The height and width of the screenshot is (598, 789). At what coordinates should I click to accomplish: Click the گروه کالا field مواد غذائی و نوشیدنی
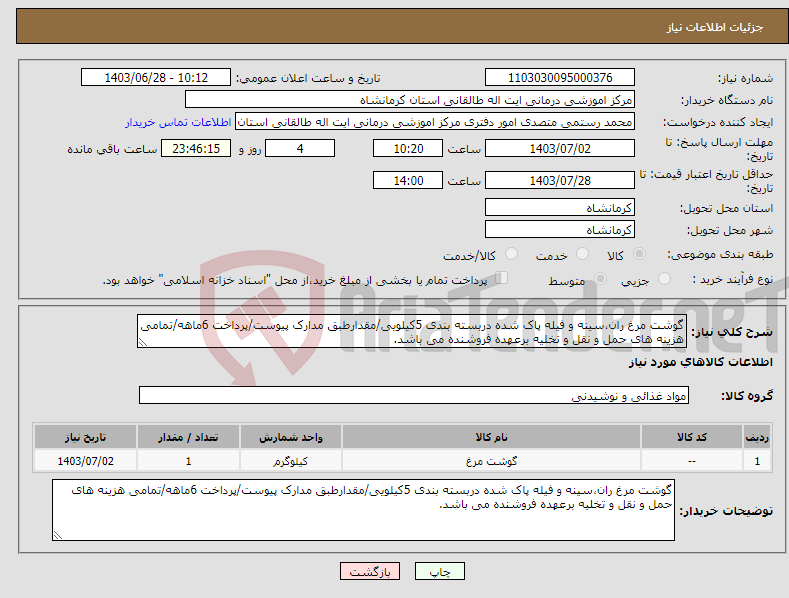click(414, 396)
